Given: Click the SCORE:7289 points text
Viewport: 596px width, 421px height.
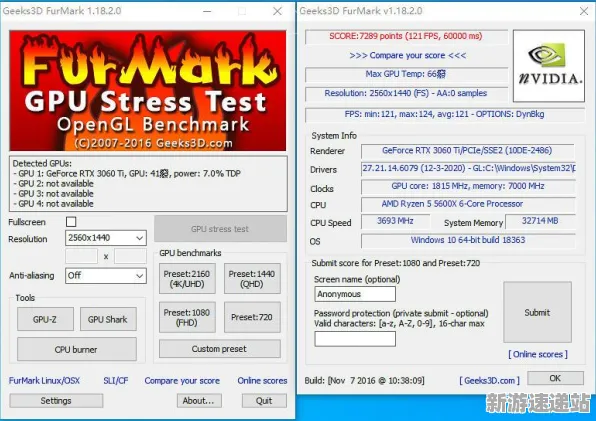Looking at the screenshot, I should (406, 36).
